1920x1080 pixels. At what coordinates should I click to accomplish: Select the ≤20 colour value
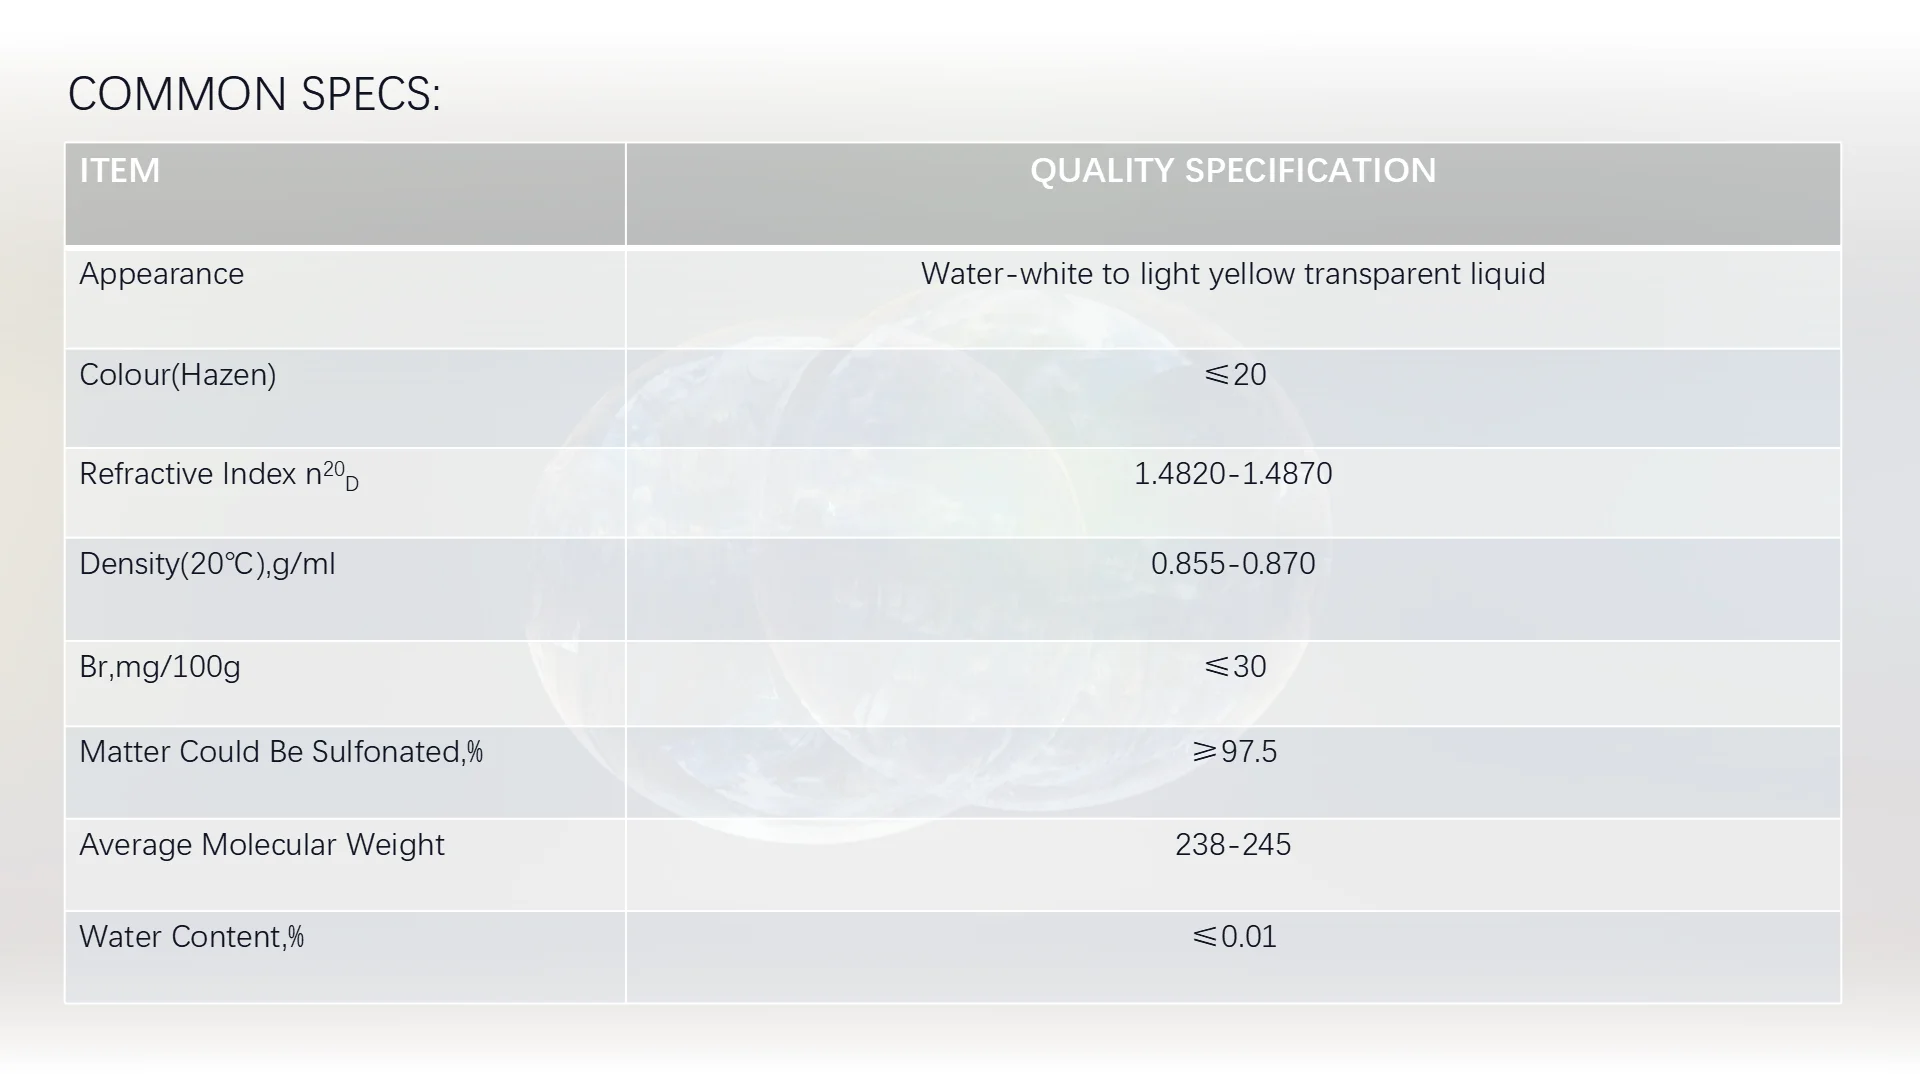tap(1234, 375)
